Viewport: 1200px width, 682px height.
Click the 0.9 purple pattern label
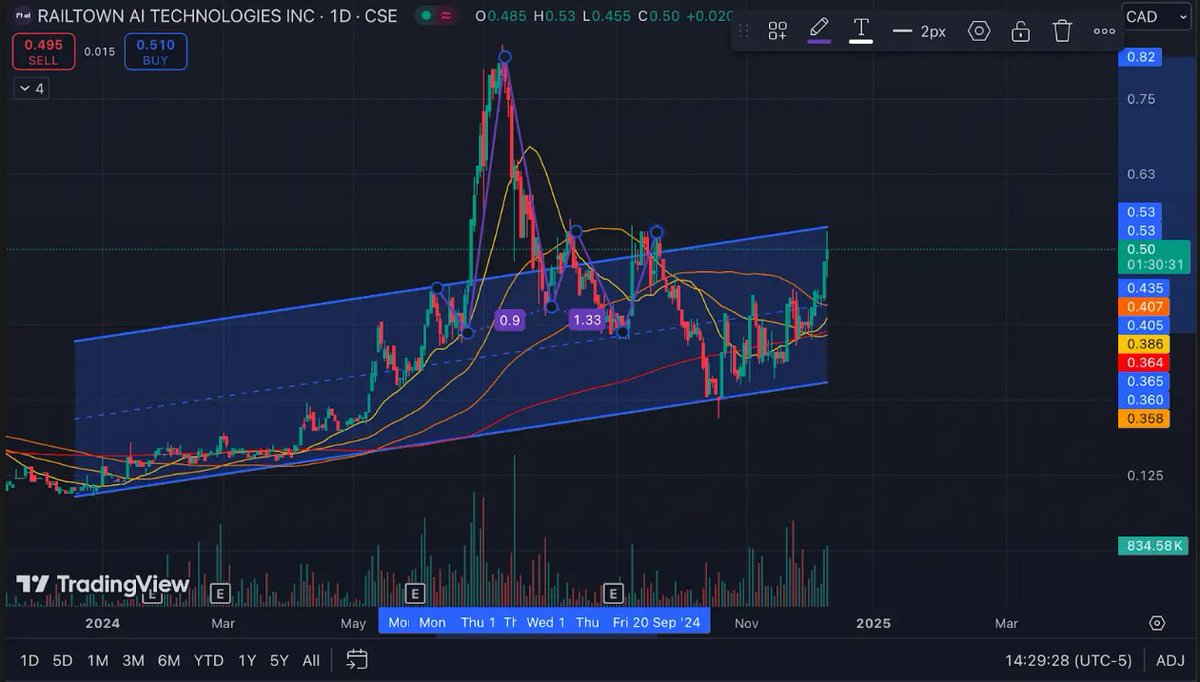pyautogui.click(x=510, y=320)
